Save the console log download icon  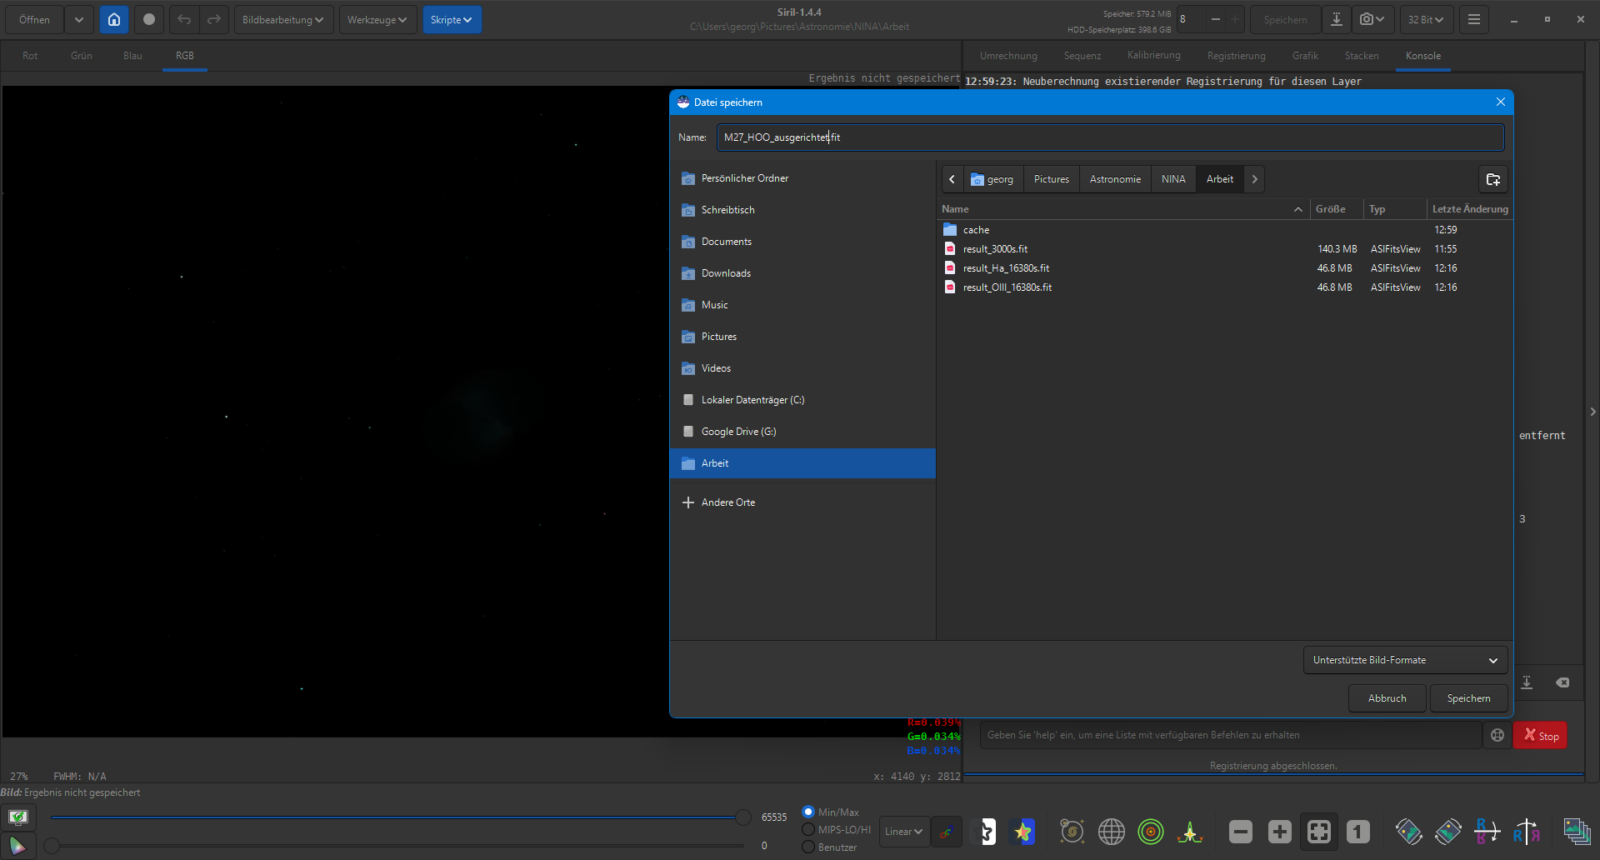(1527, 682)
